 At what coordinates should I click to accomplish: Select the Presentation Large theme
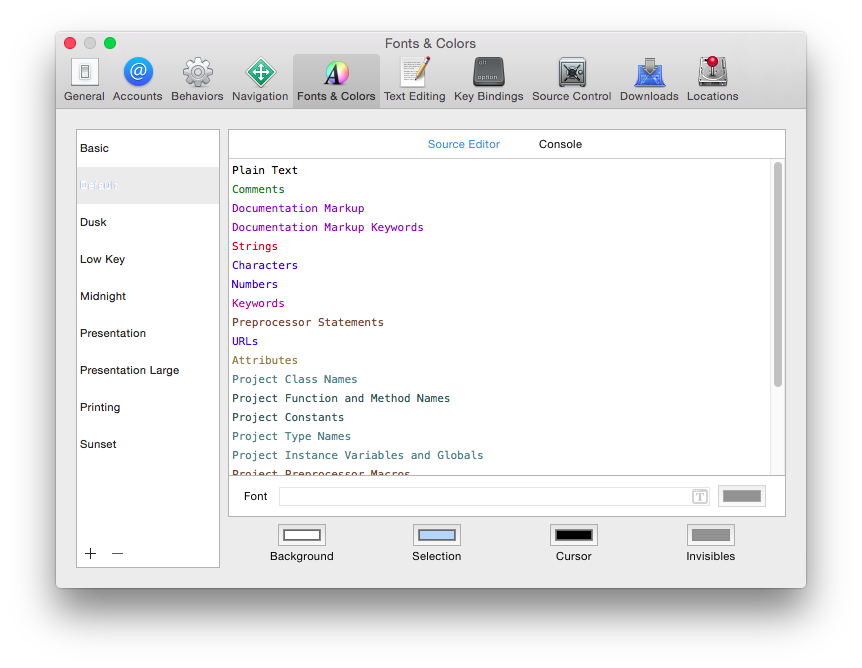click(148, 370)
